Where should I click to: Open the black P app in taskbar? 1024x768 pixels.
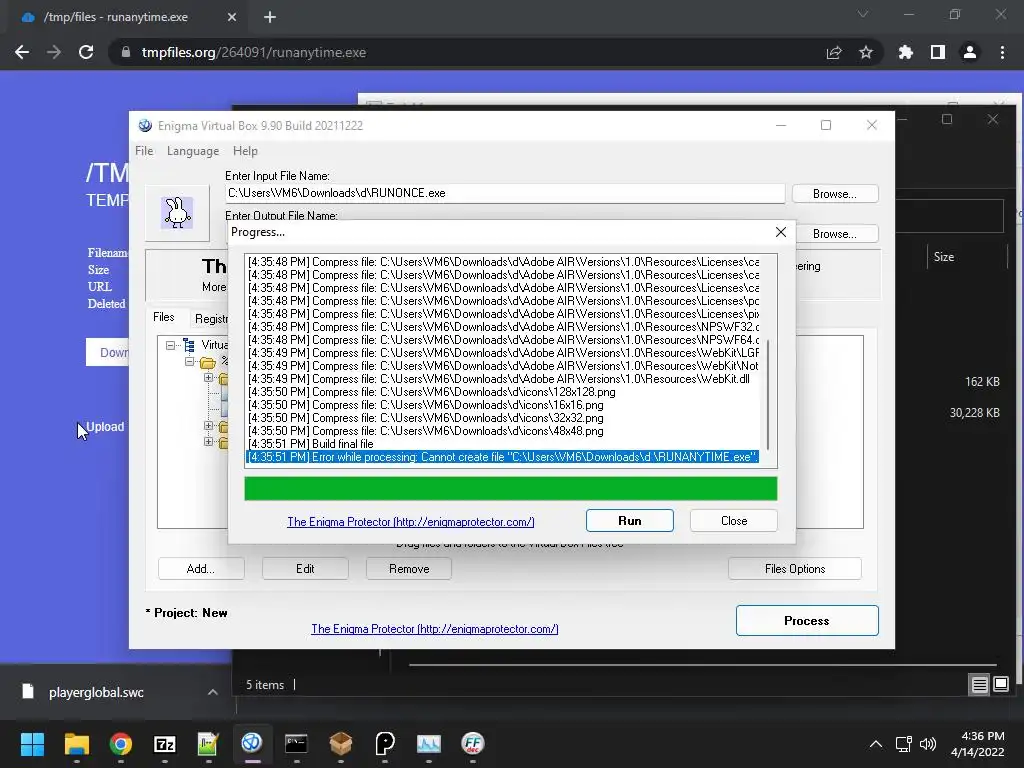(x=385, y=744)
